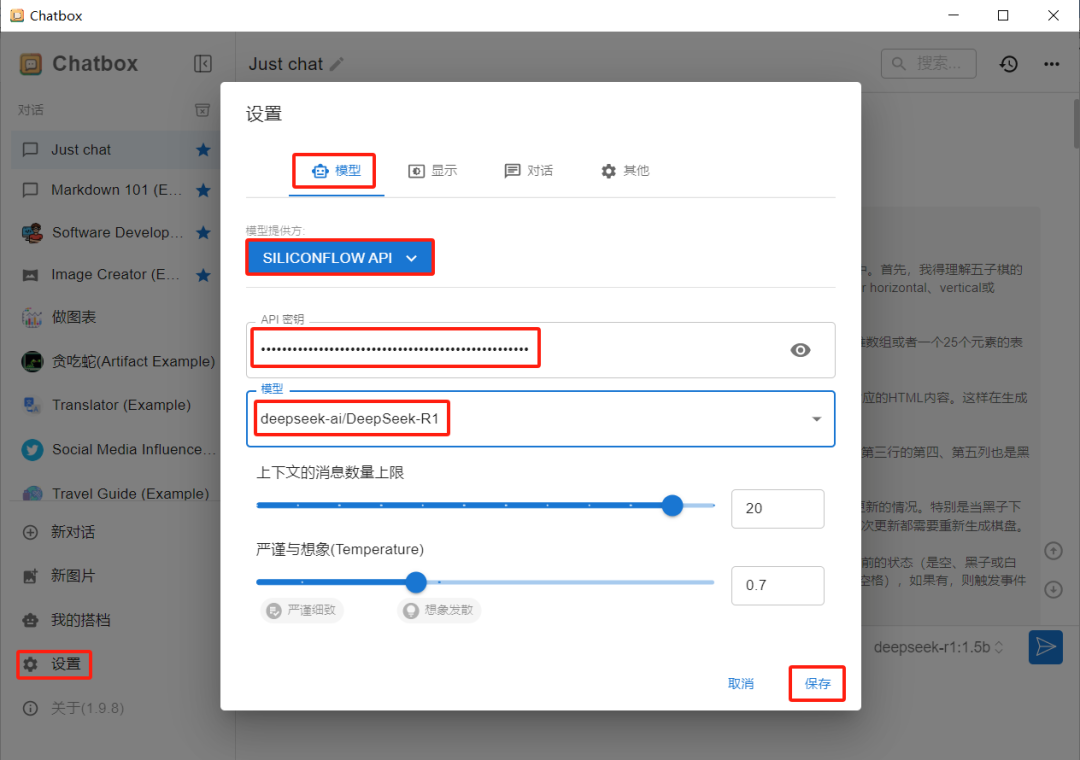This screenshot has width=1080, height=760.
Task: Open the SILICONFLOW API provider dropdown
Action: (340, 258)
